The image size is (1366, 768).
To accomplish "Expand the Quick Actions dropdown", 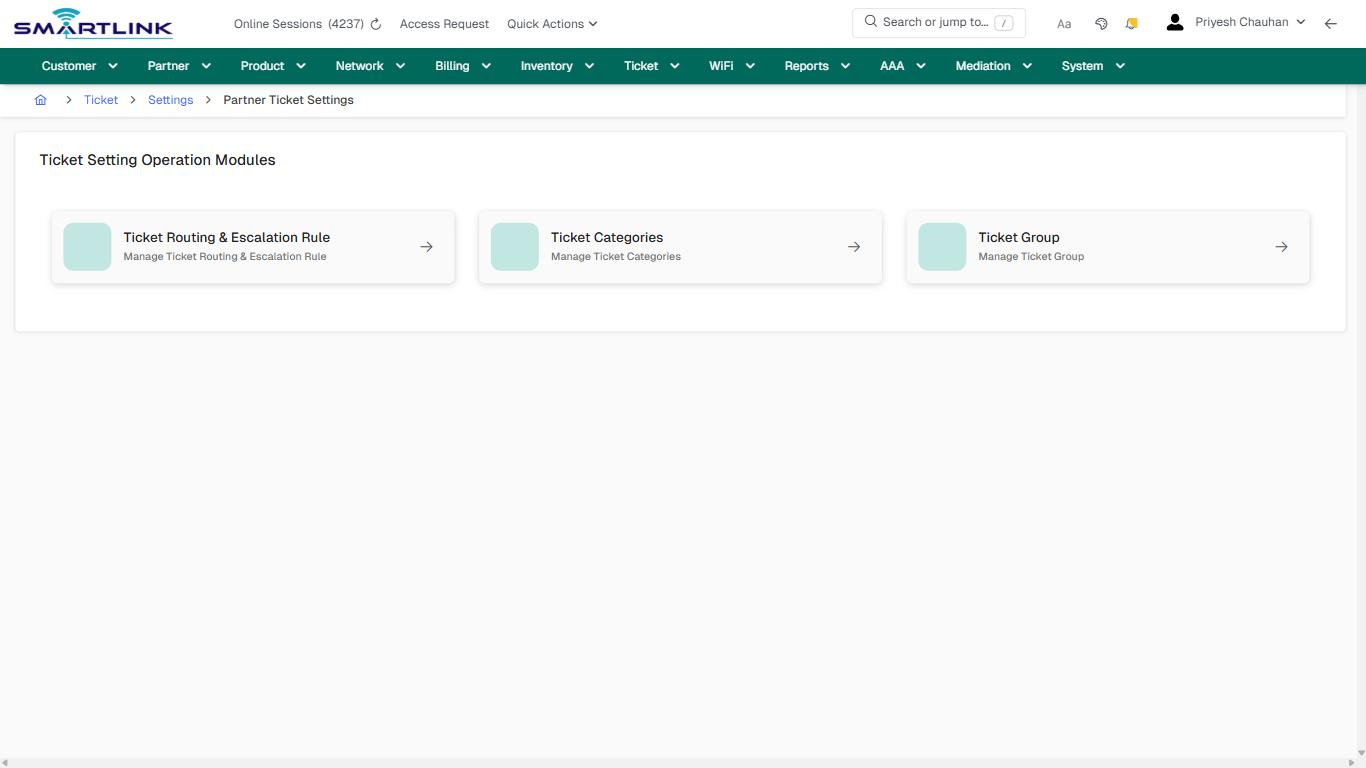I will pos(551,23).
